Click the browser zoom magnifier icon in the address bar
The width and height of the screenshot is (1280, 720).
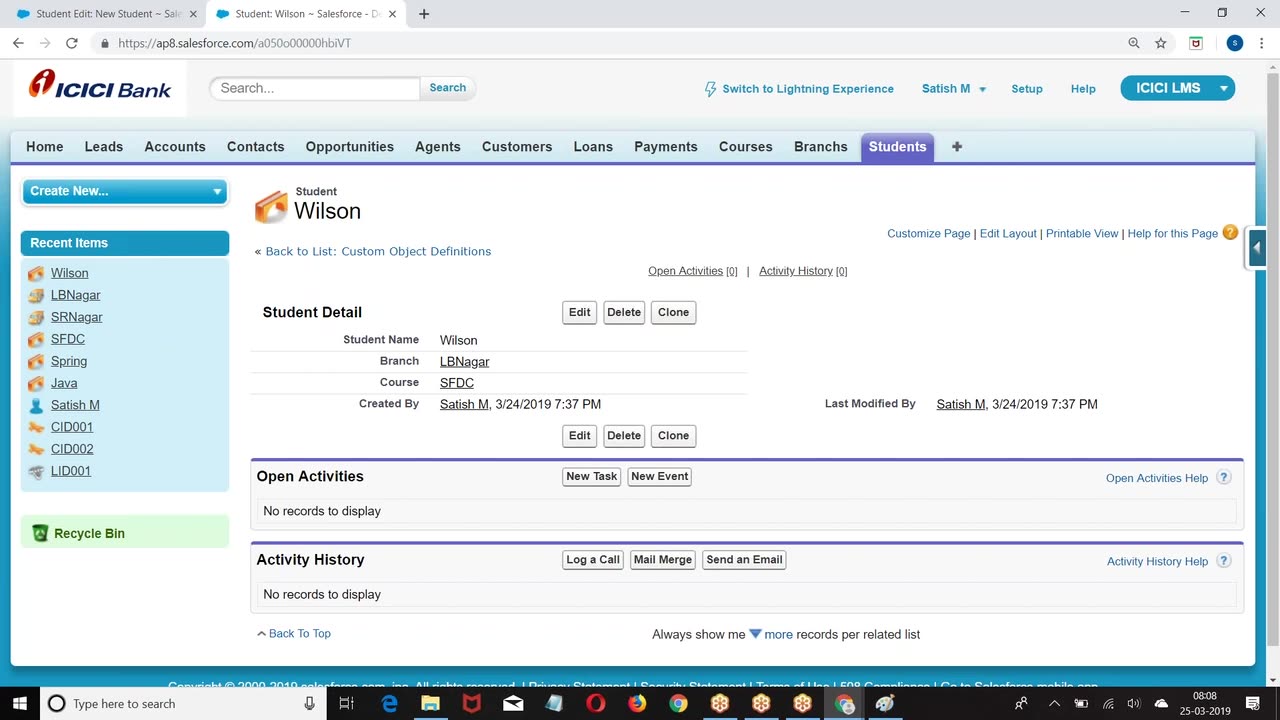coord(1134,43)
